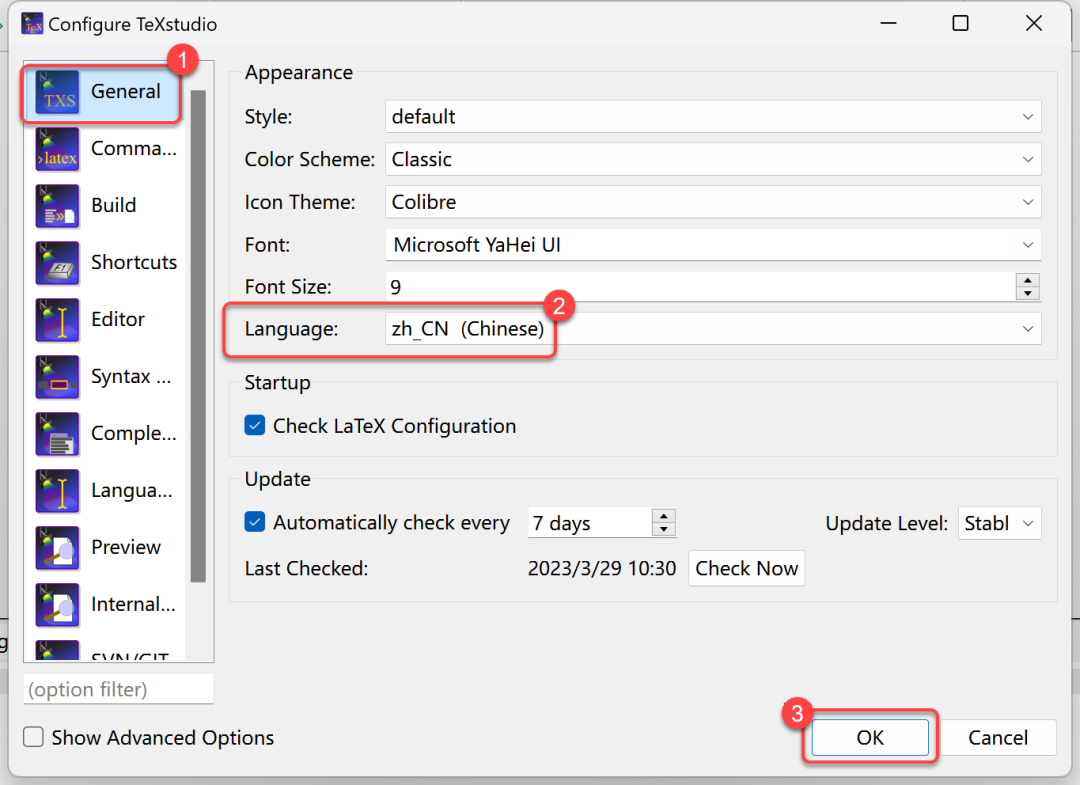The image size is (1080, 785).
Task: Disable Automatically check every checkbox
Action: [x=255, y=523]
